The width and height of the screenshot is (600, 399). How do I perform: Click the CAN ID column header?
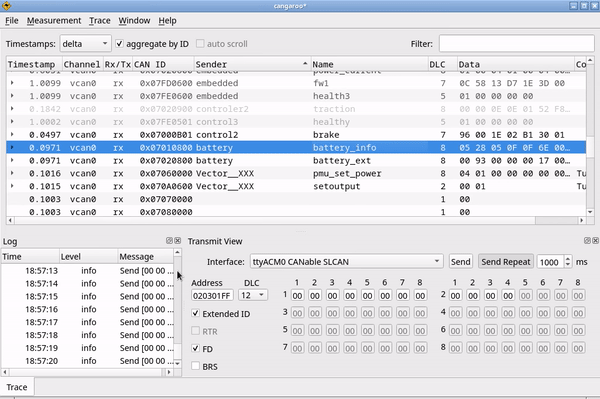163,64
